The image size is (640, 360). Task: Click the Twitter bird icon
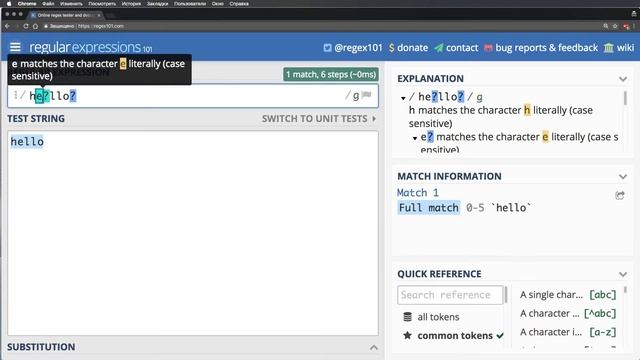click(x=327, y=48)
